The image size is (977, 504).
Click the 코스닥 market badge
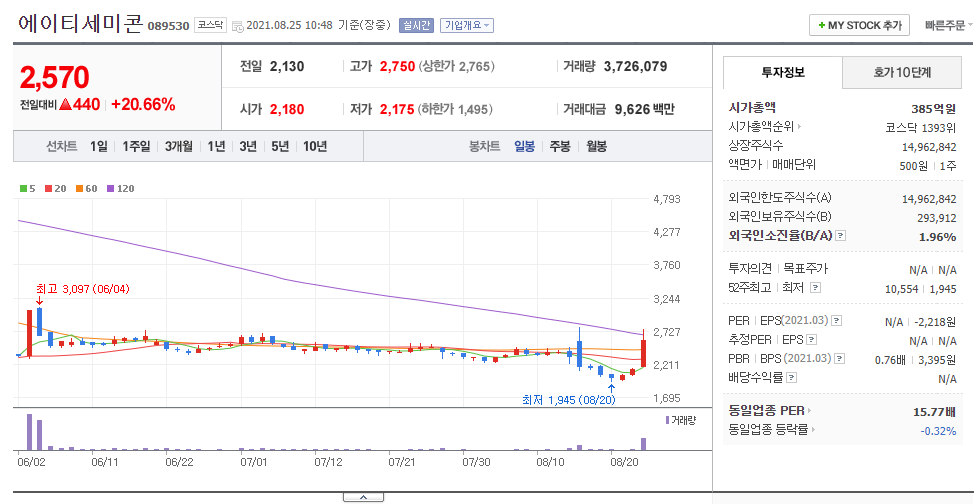pyautogui.click(x=209, y=26)
